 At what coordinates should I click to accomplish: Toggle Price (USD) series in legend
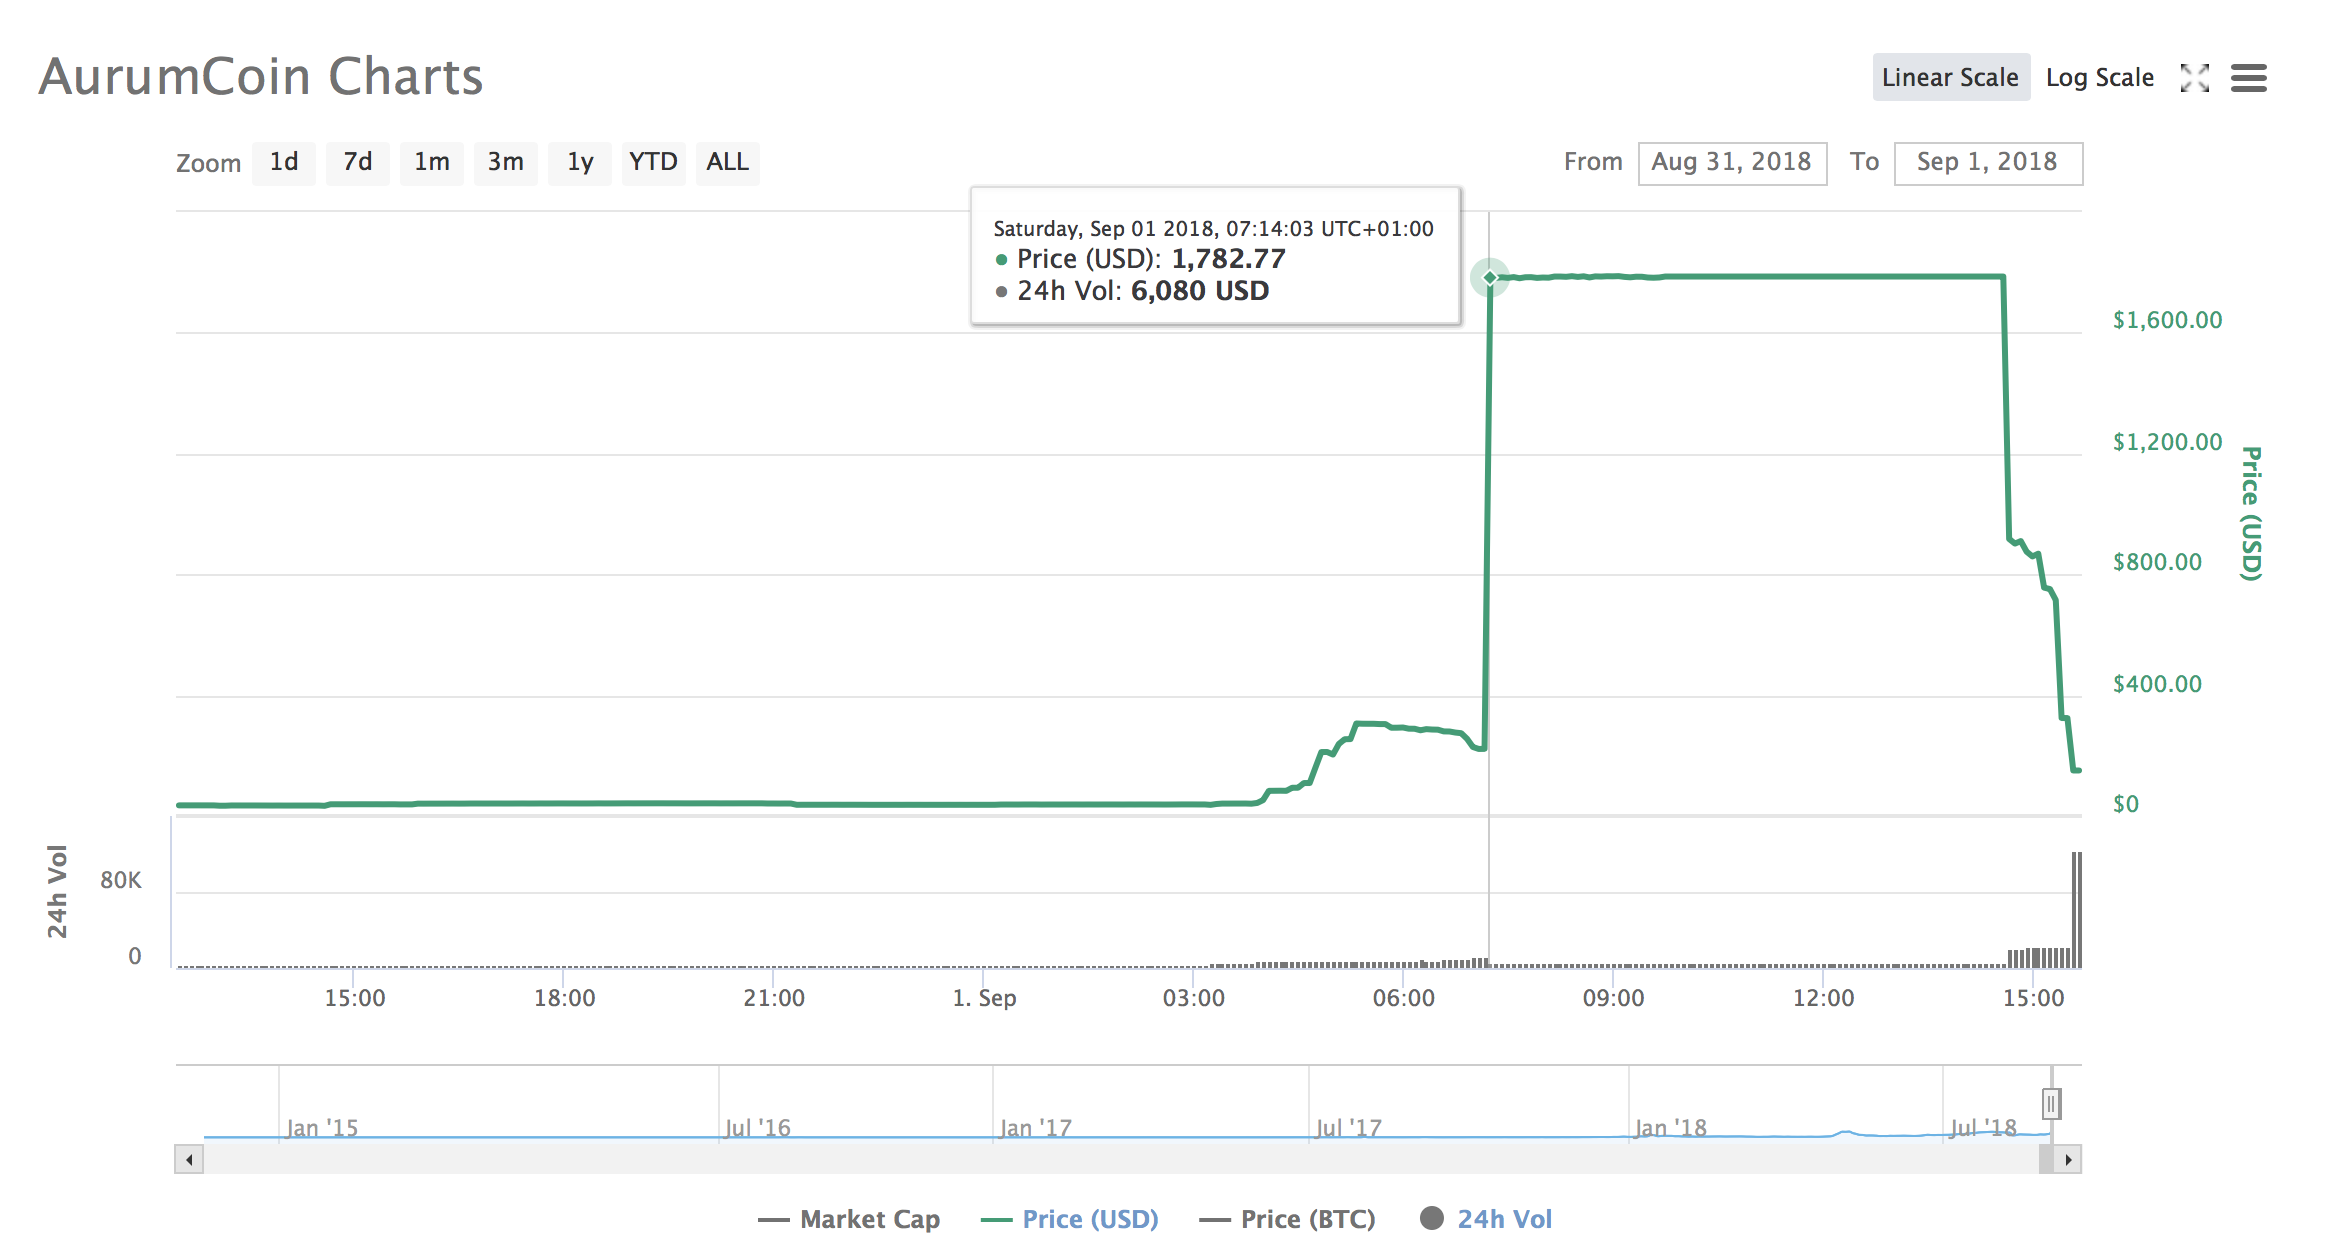point(1070,1219)
